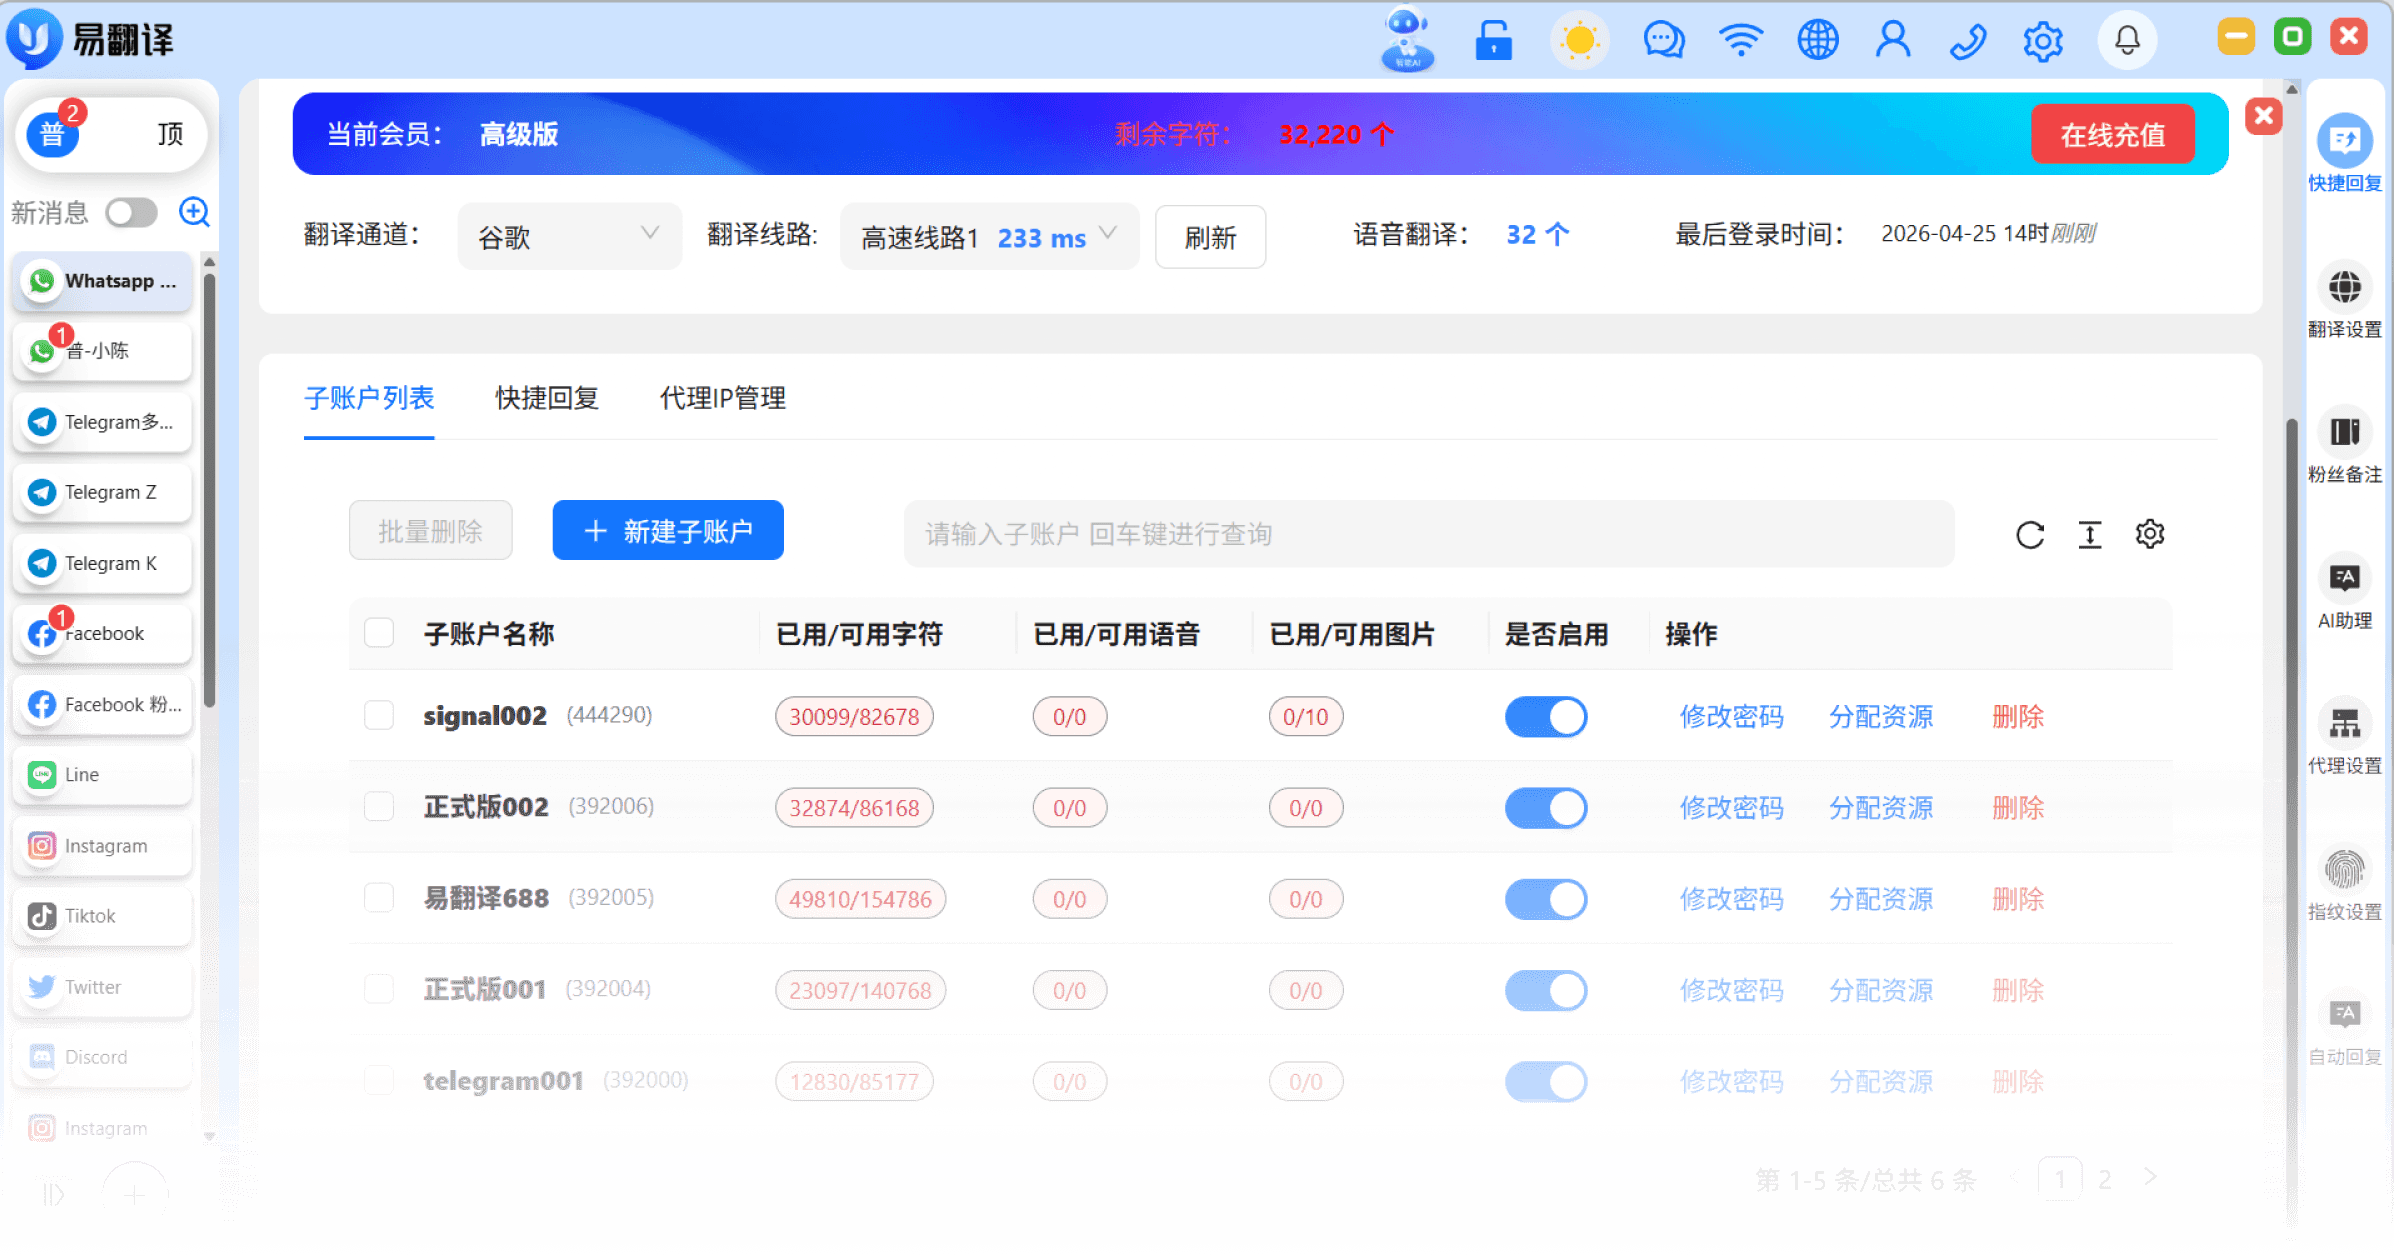The height and width of the screenshot is (1260, 2400).
Task: Open the settings gear in top bar
Action: [x=2043, y=41]
